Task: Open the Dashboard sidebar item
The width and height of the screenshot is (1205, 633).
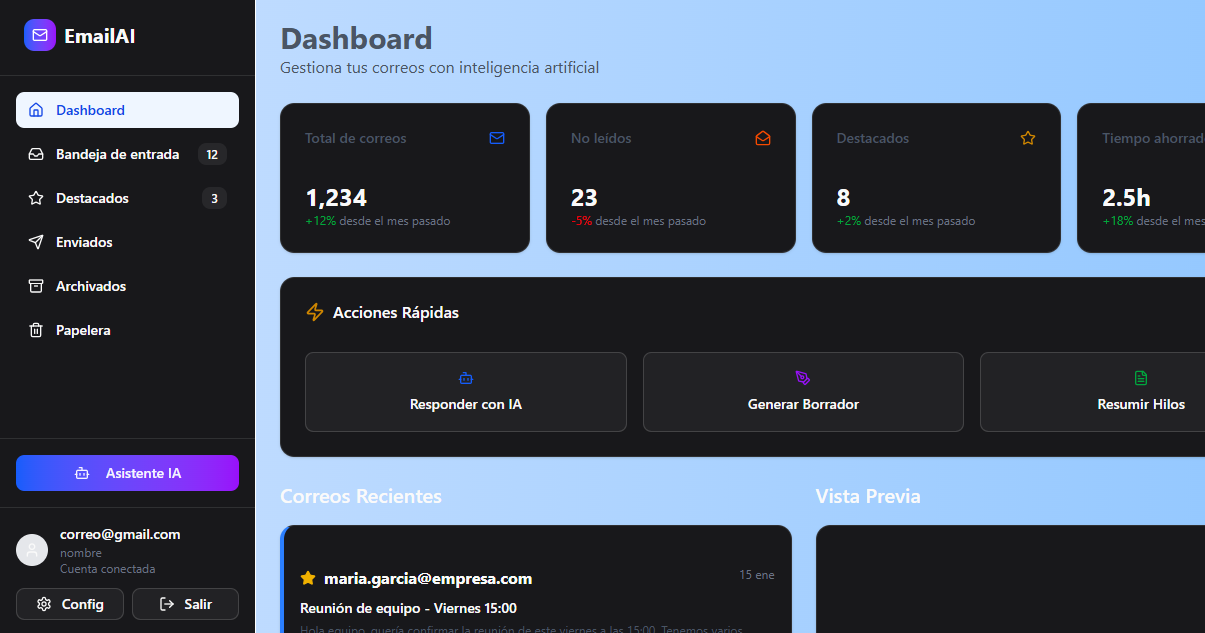Action: (127, 110)
